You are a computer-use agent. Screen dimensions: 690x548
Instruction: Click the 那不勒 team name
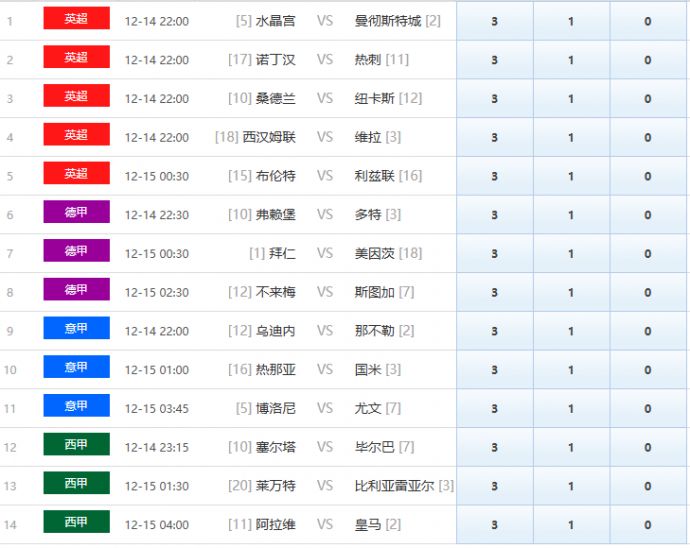coord(375,331)
